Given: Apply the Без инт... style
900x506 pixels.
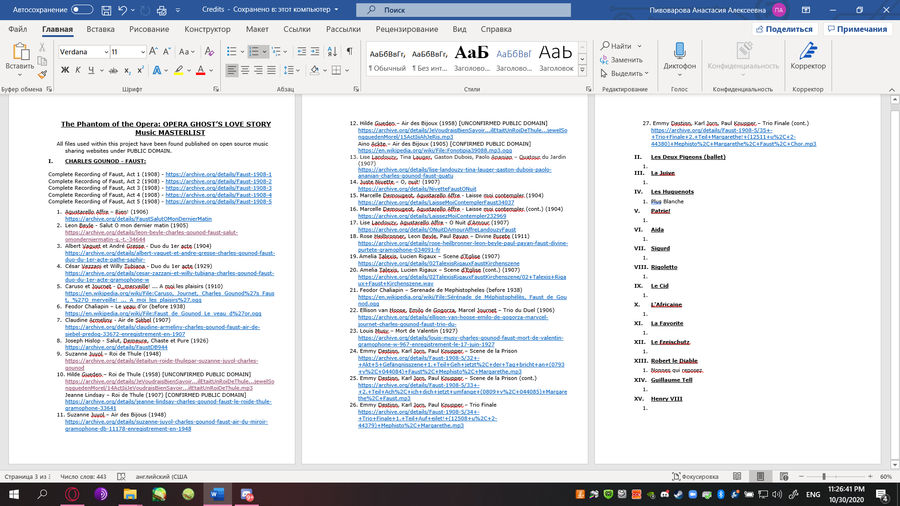Looking at the screenshot, I should pyautogui.click(x=429, y=59).
